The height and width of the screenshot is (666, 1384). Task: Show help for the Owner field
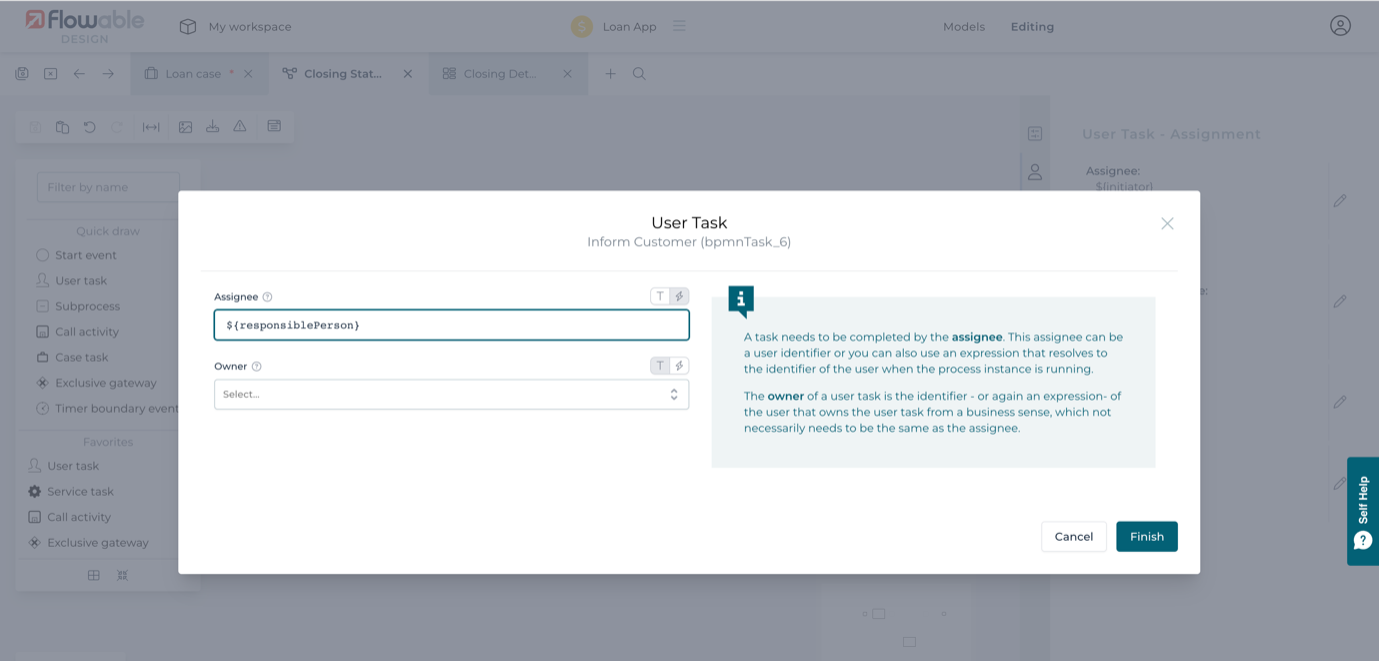tap(257, 367)
